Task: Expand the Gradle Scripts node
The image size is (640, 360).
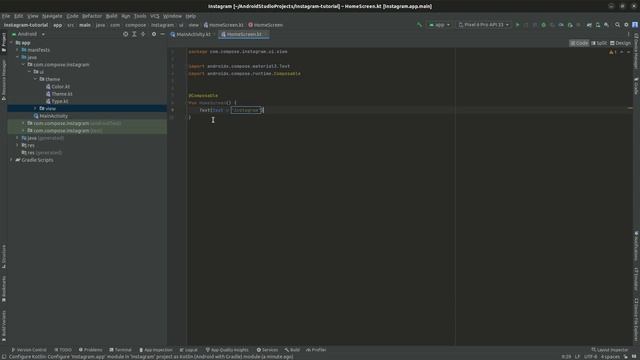Action: point(11,160)
